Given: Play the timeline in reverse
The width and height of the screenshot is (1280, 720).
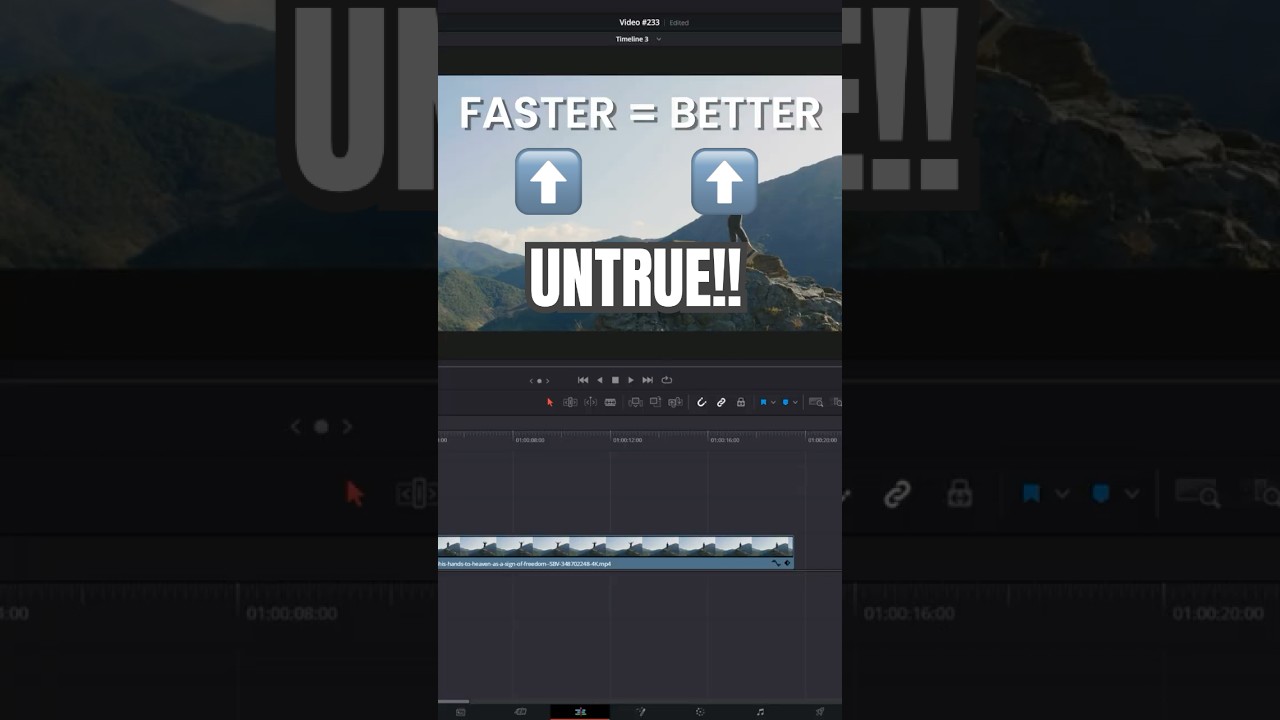Looking at the screenshot, I should point(600,380).
